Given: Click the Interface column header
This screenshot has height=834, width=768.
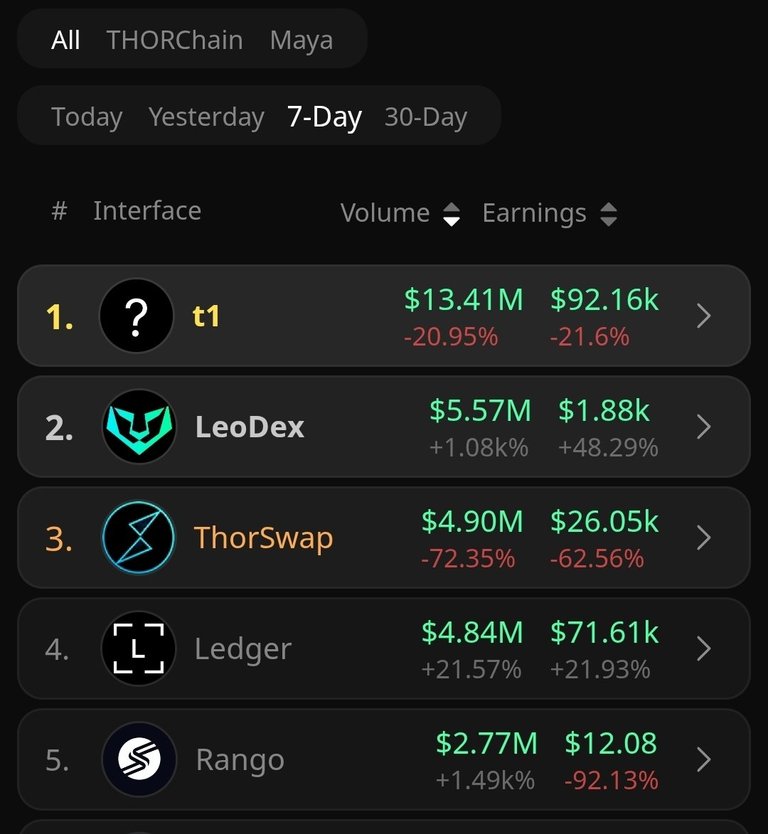Looking at the screenshot, I should (147, 211).
